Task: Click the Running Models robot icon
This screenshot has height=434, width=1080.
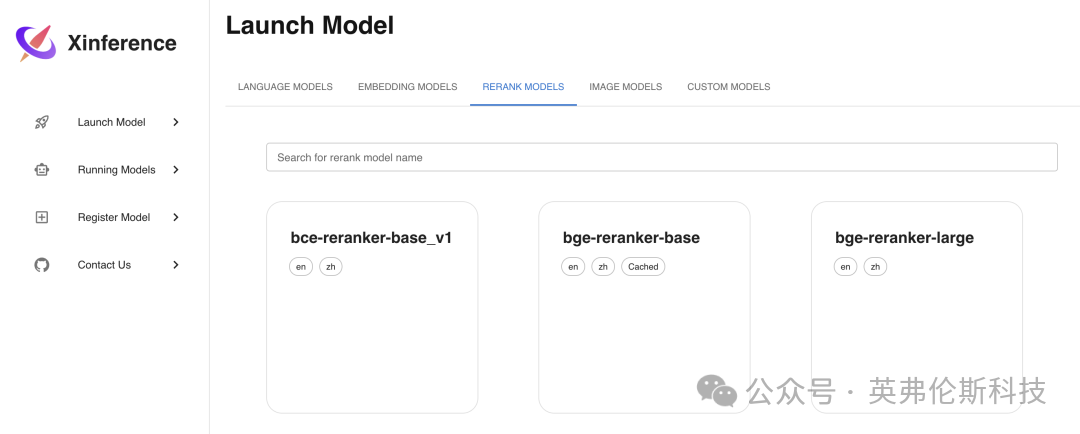Action: tap(42, 169)
